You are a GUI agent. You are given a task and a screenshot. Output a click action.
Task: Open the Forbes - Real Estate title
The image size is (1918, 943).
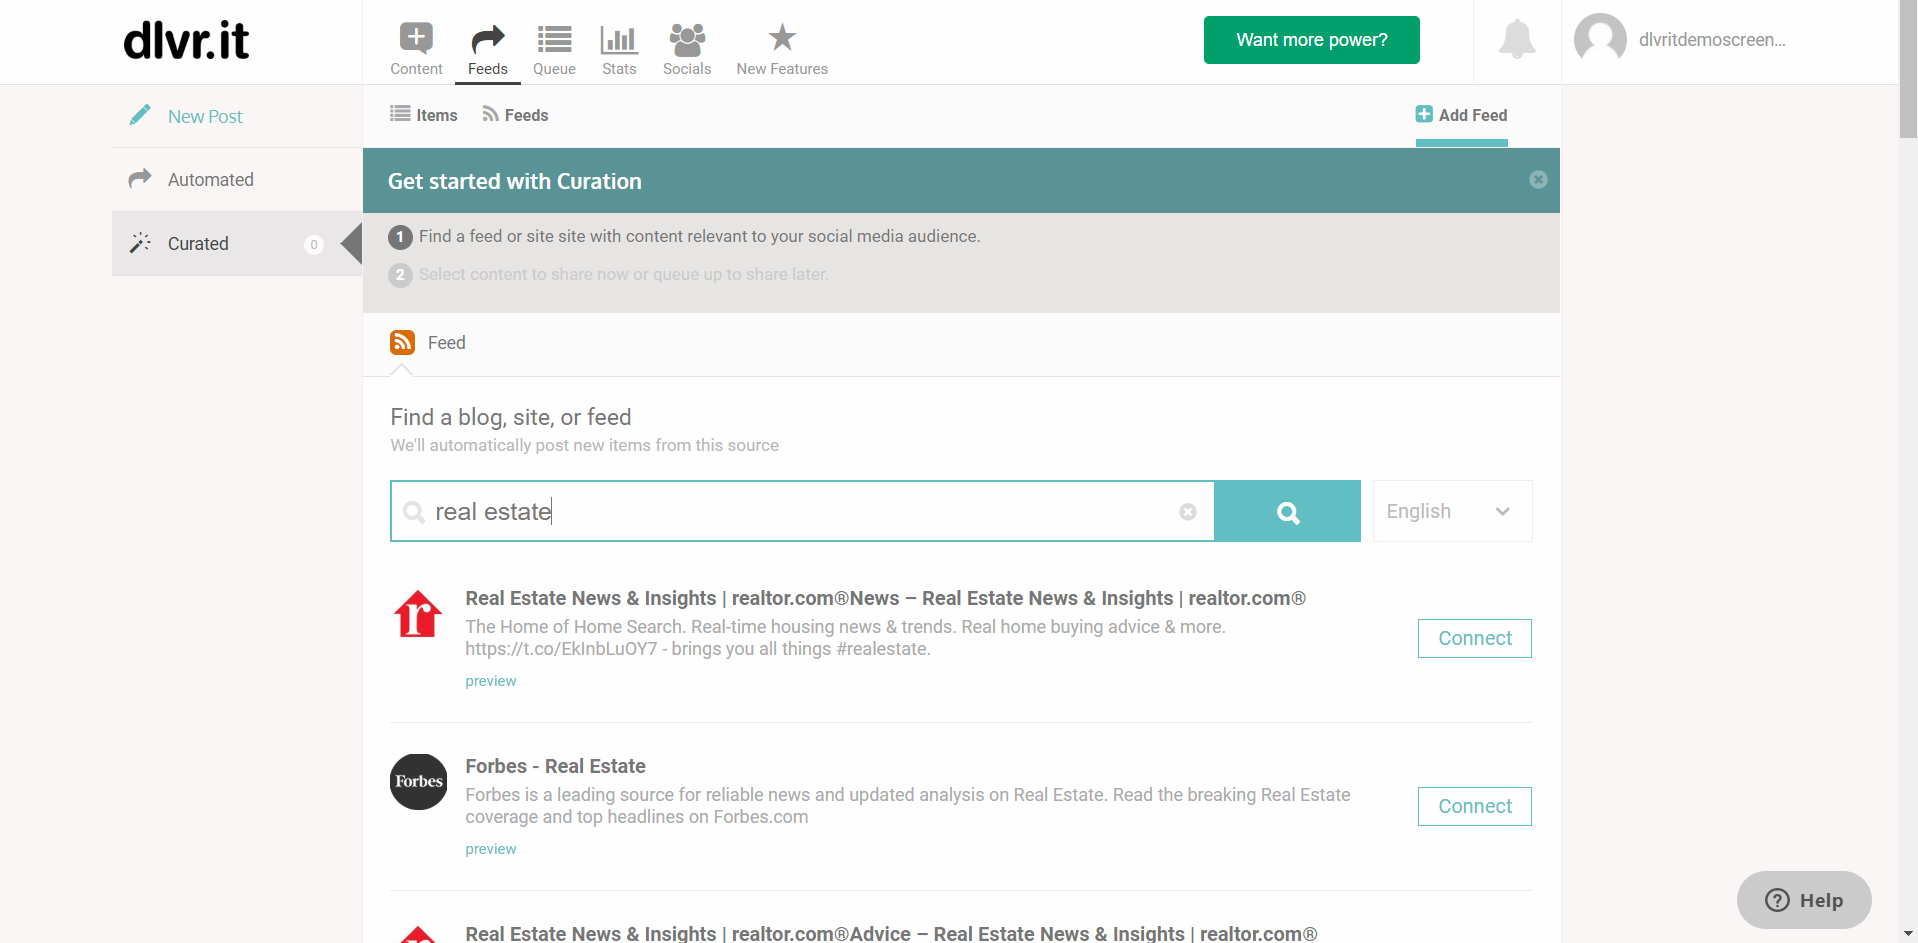(555, 766)
